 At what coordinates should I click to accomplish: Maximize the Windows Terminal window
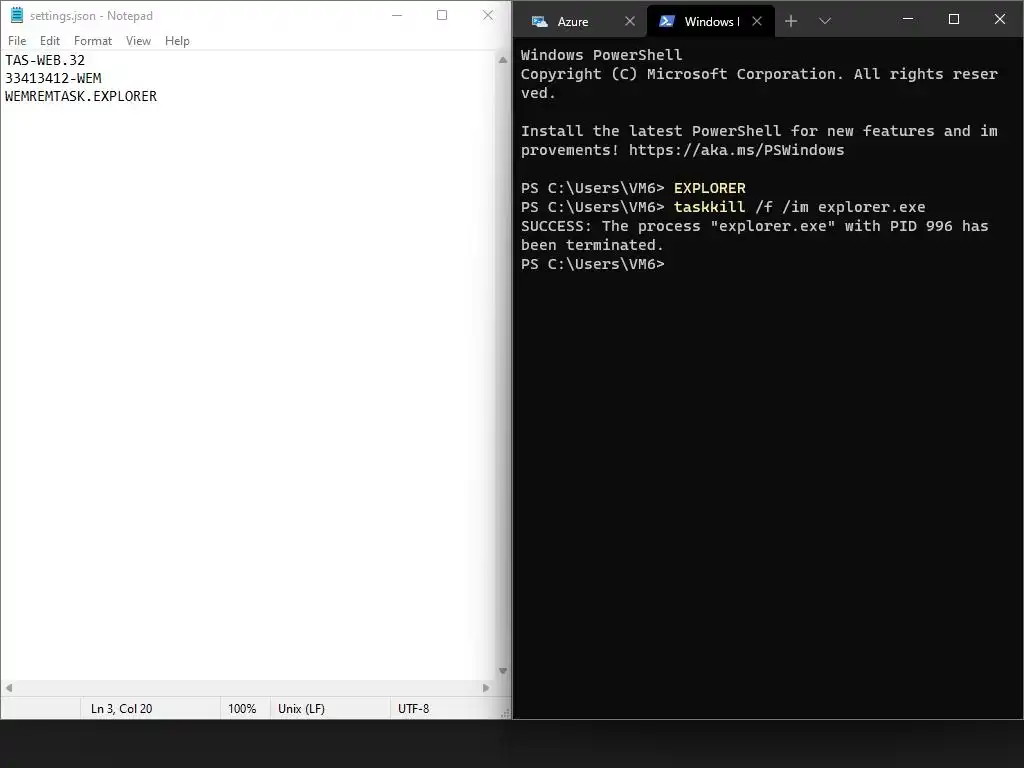point(953,19)
